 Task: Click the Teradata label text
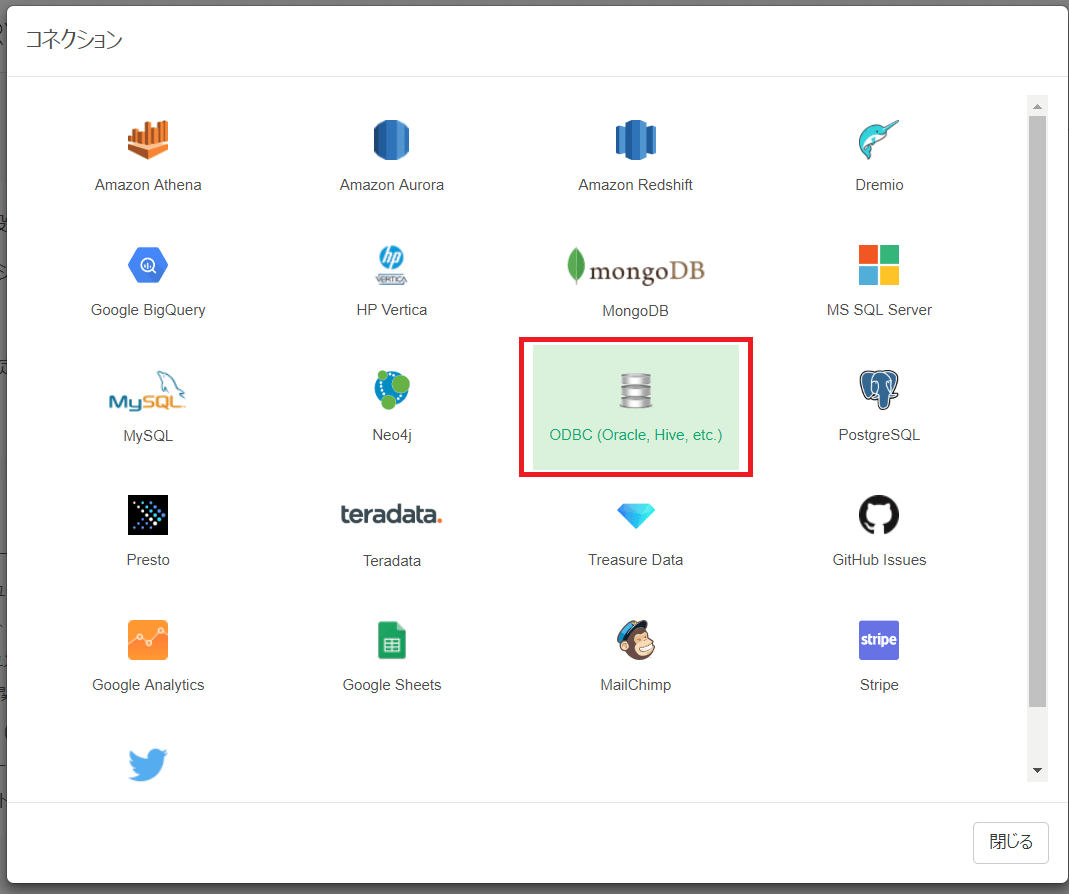391,561
